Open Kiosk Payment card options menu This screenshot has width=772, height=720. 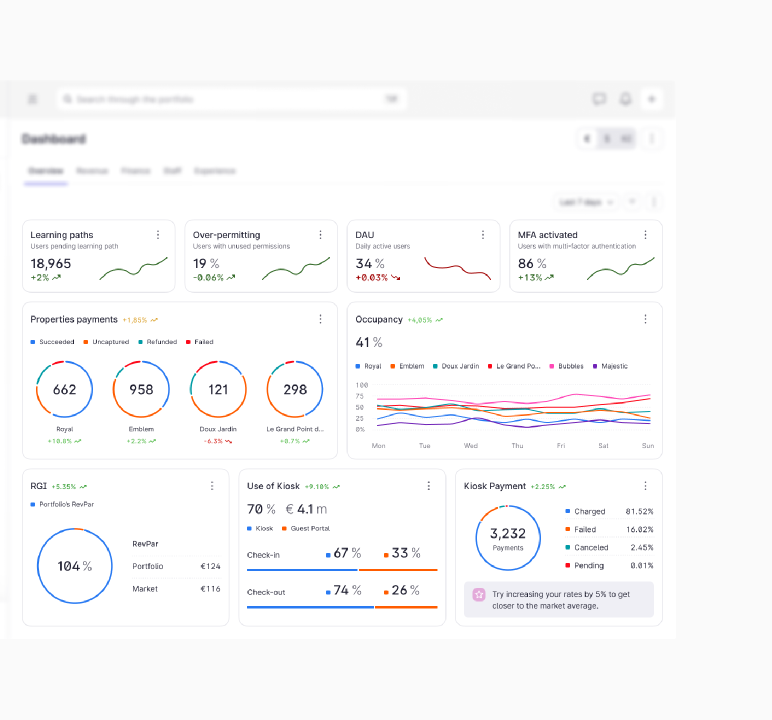[645, 486]
